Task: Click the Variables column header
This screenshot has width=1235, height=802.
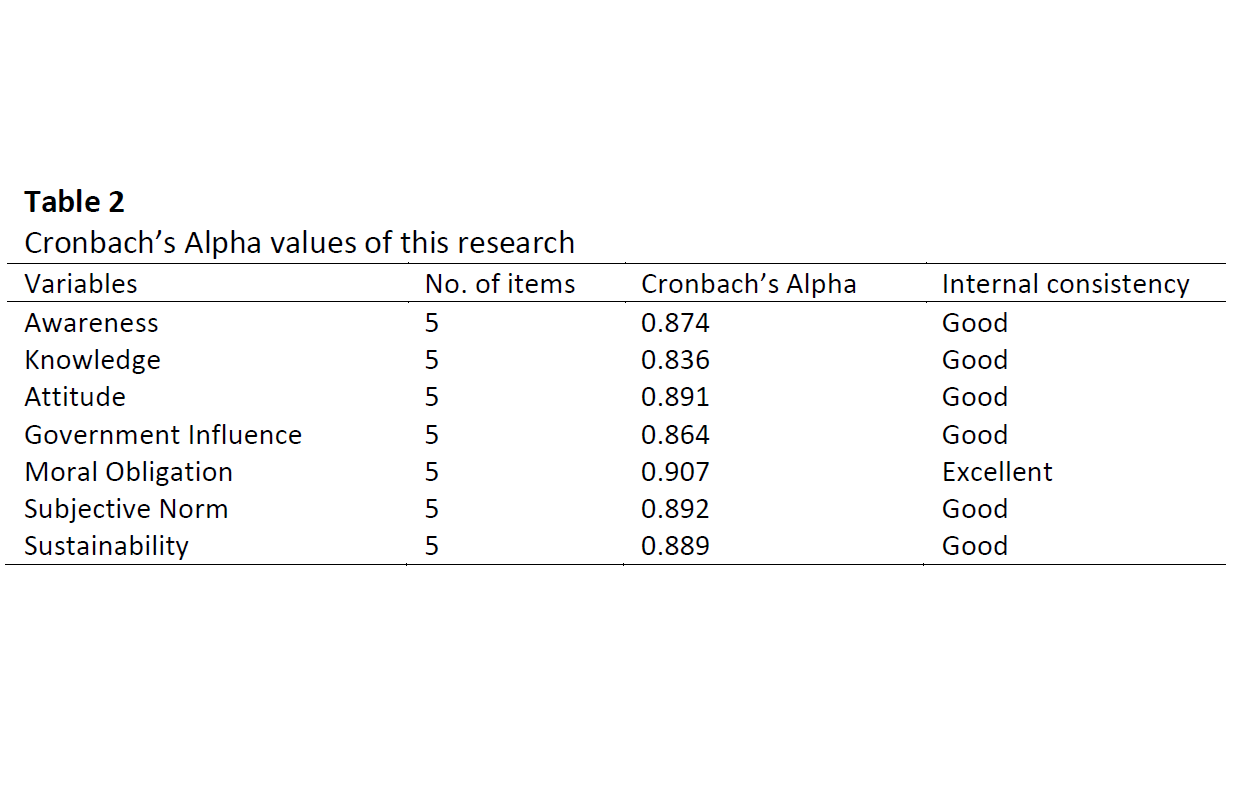Action: [81, 284]
